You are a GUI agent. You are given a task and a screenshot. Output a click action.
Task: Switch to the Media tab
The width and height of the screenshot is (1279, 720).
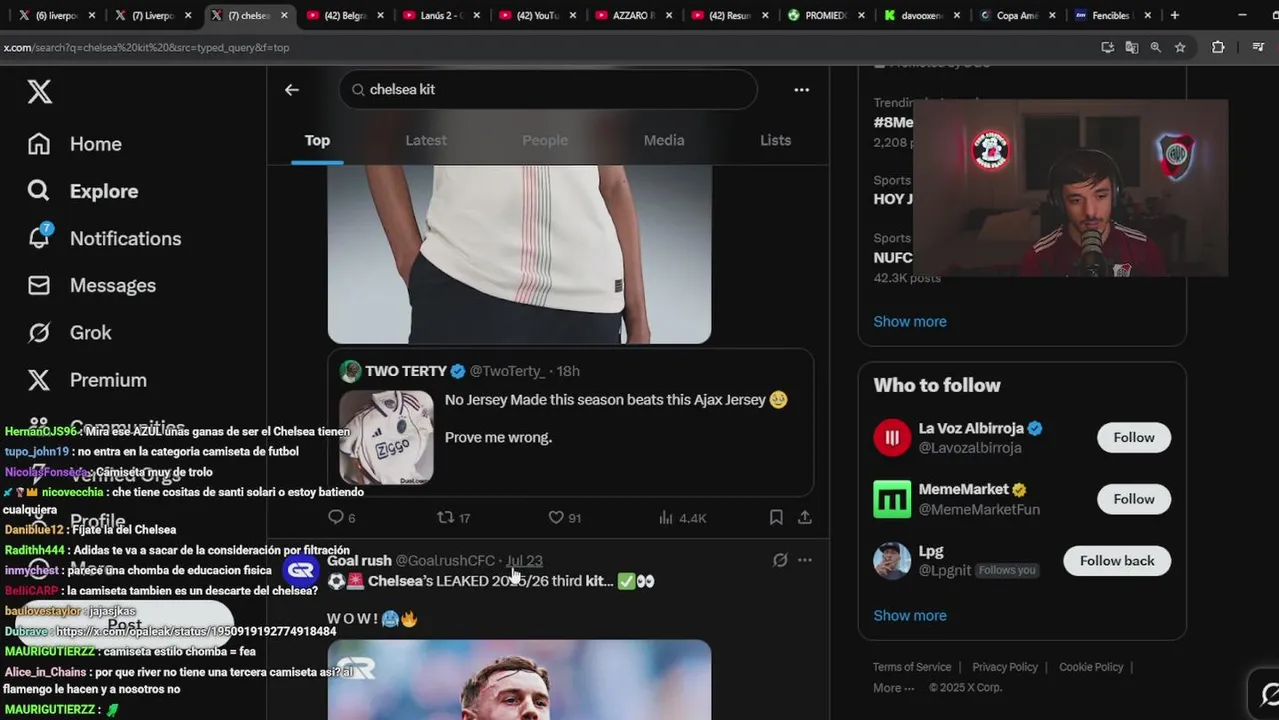coord(664,141)
